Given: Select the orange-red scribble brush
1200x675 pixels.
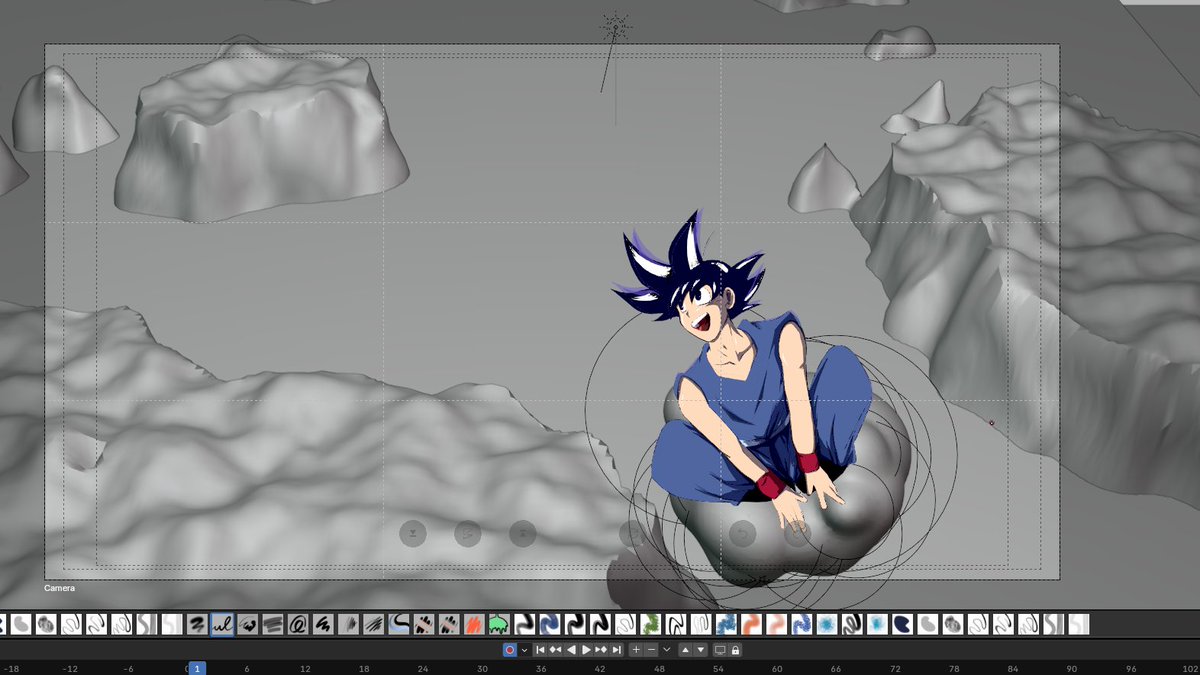Looking at the screenshot, I should click(x=474, y=625).
